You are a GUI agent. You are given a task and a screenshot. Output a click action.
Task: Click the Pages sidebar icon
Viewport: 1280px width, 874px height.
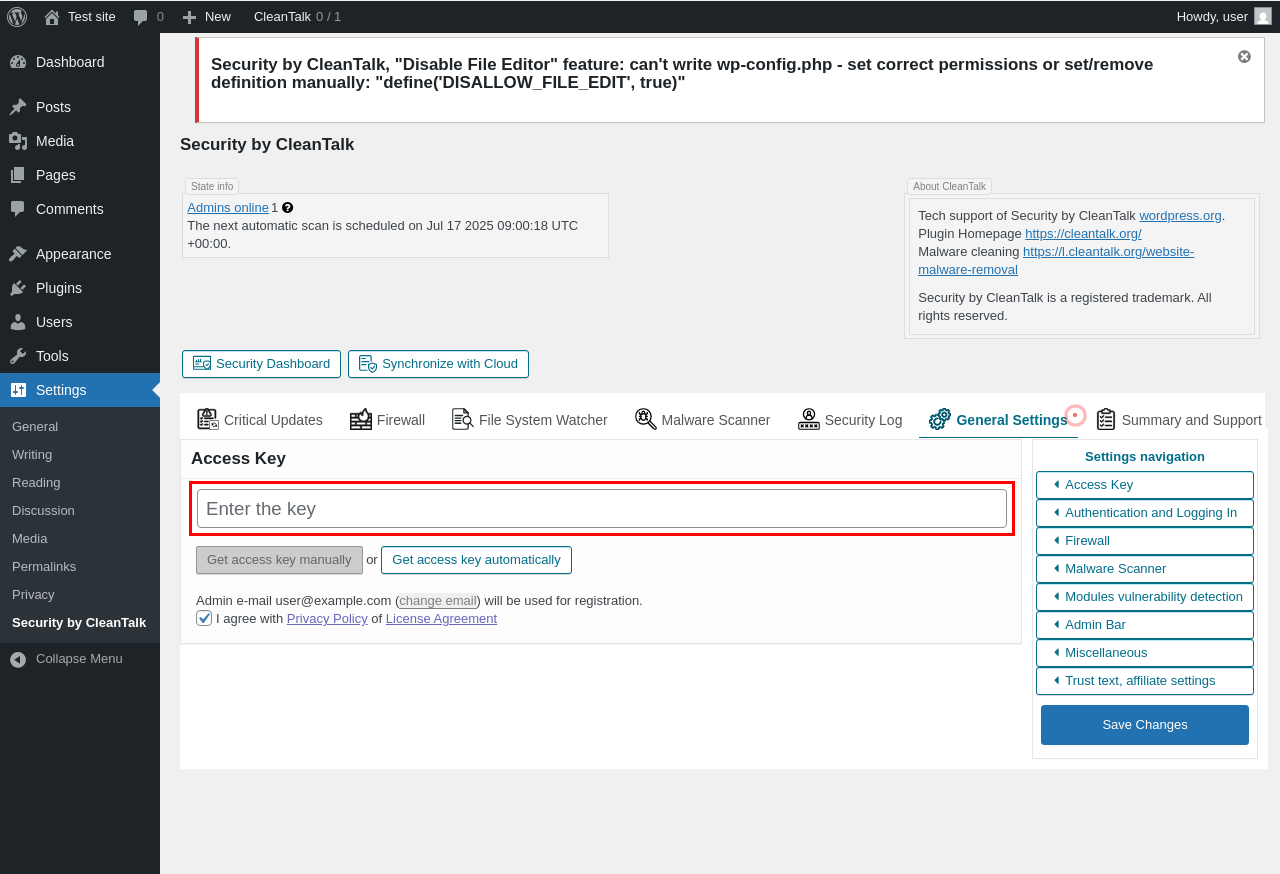tap(18, 175)
